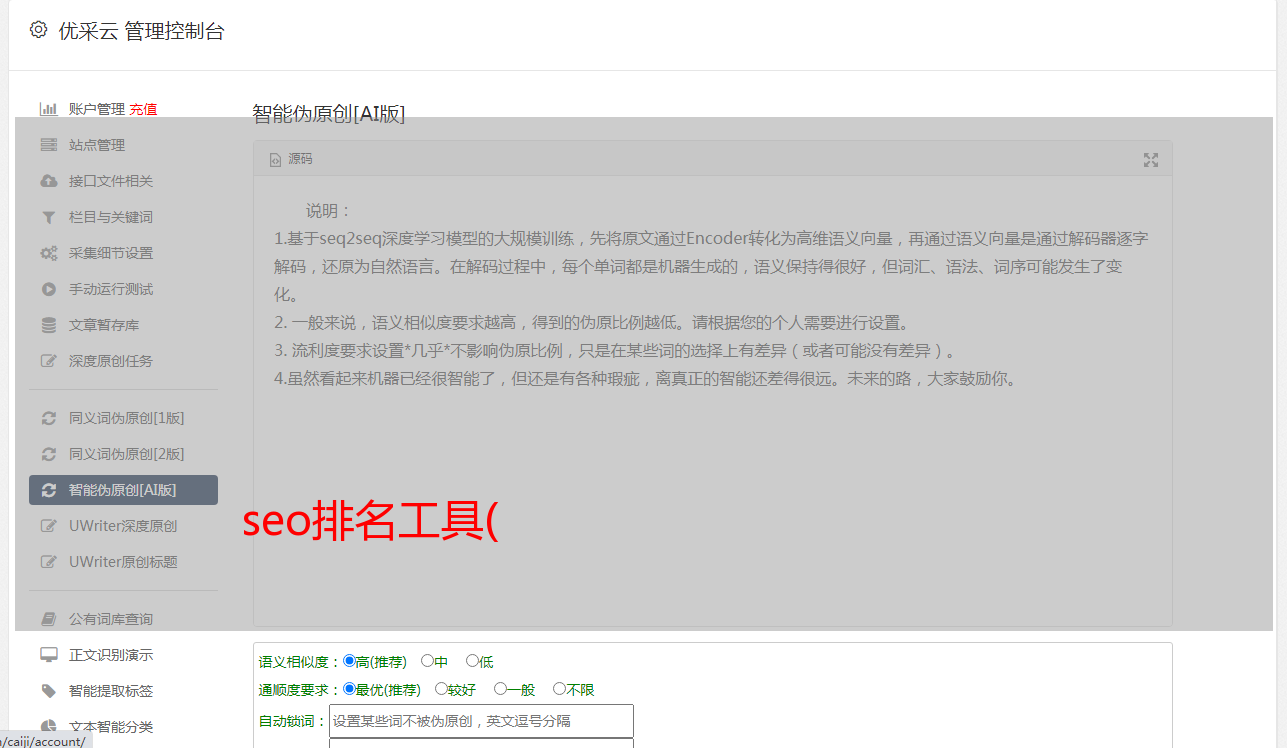Select 智能伪原创[AI版] active sidebar item
1287x748 pixels.
coord(123,490)
